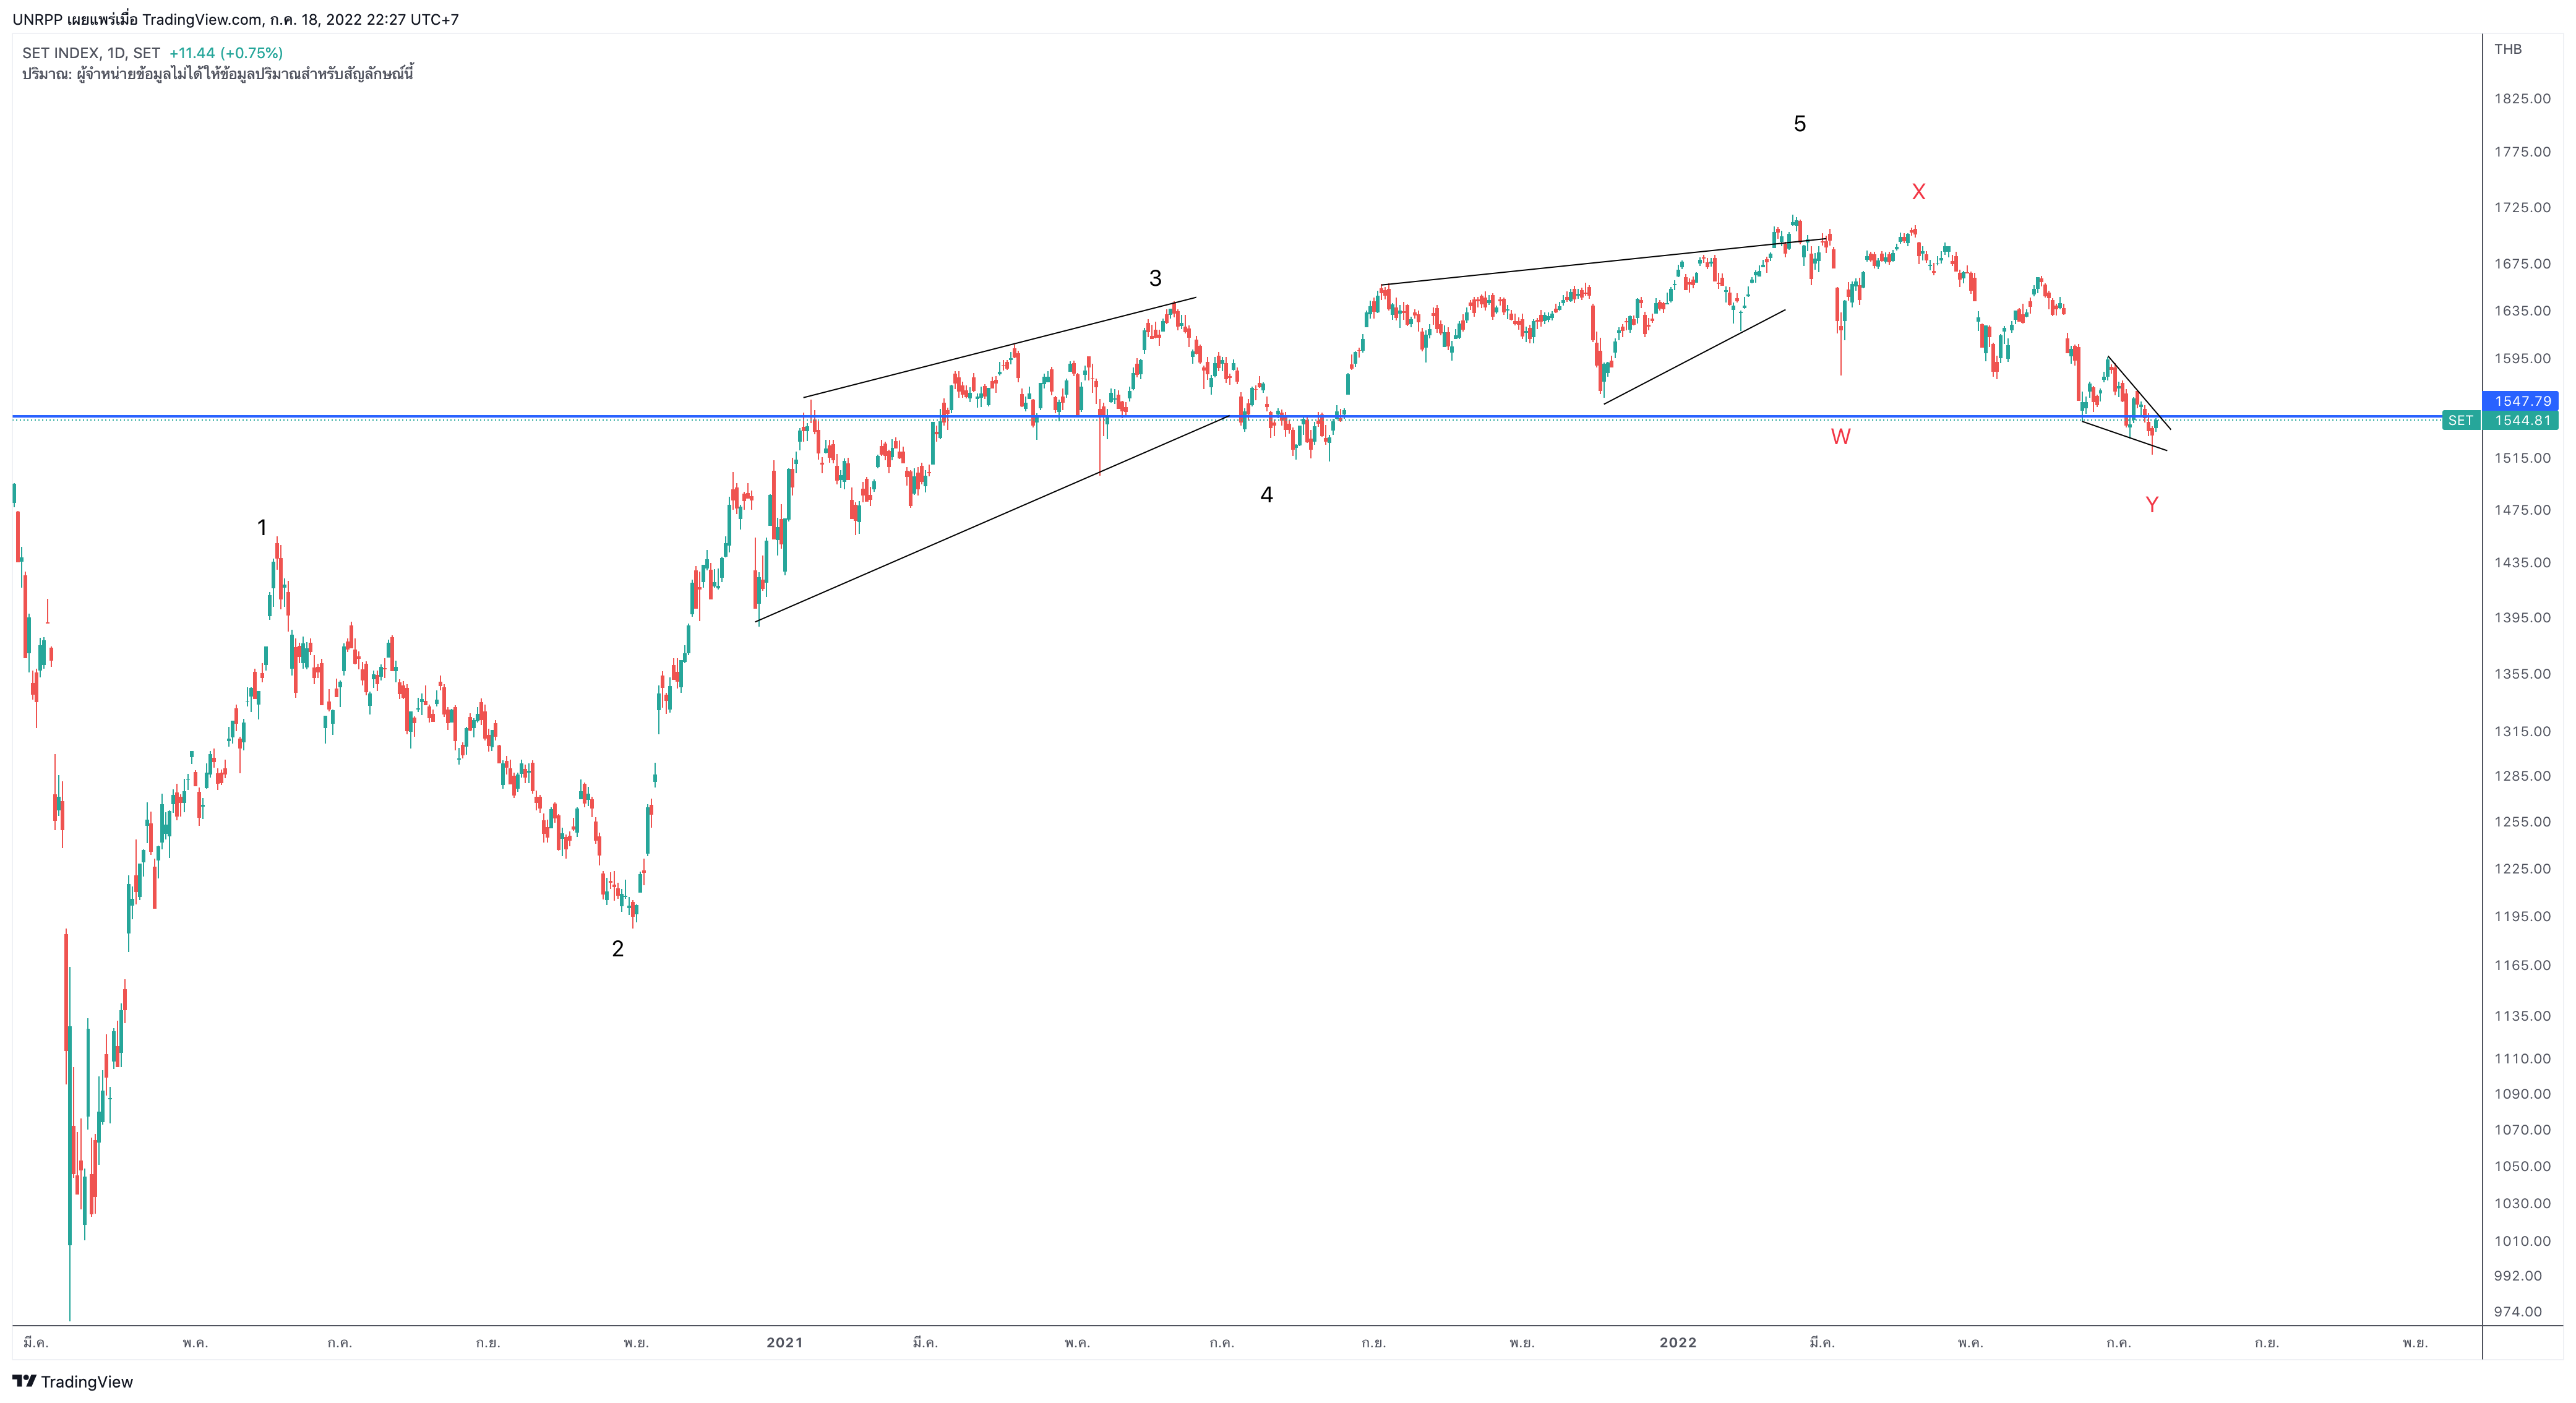Select the red X wave label
2576x1403 pixels.
[x=1918, y=192]
